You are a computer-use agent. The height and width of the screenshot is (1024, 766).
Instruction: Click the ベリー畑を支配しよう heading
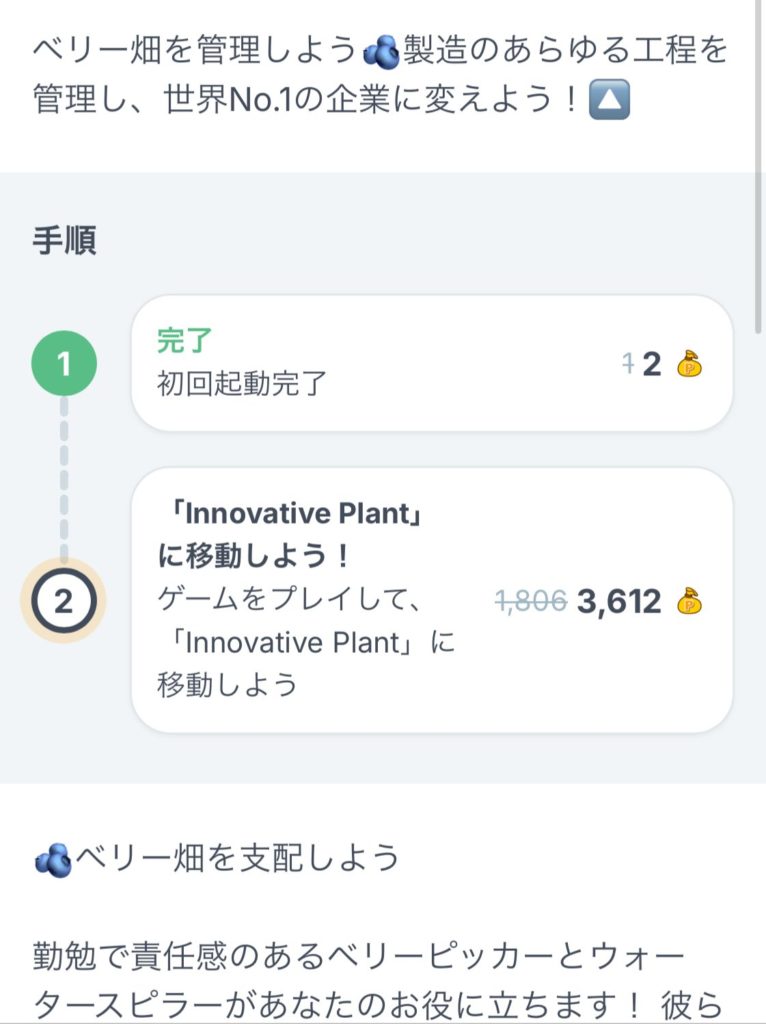coord(237,858)
